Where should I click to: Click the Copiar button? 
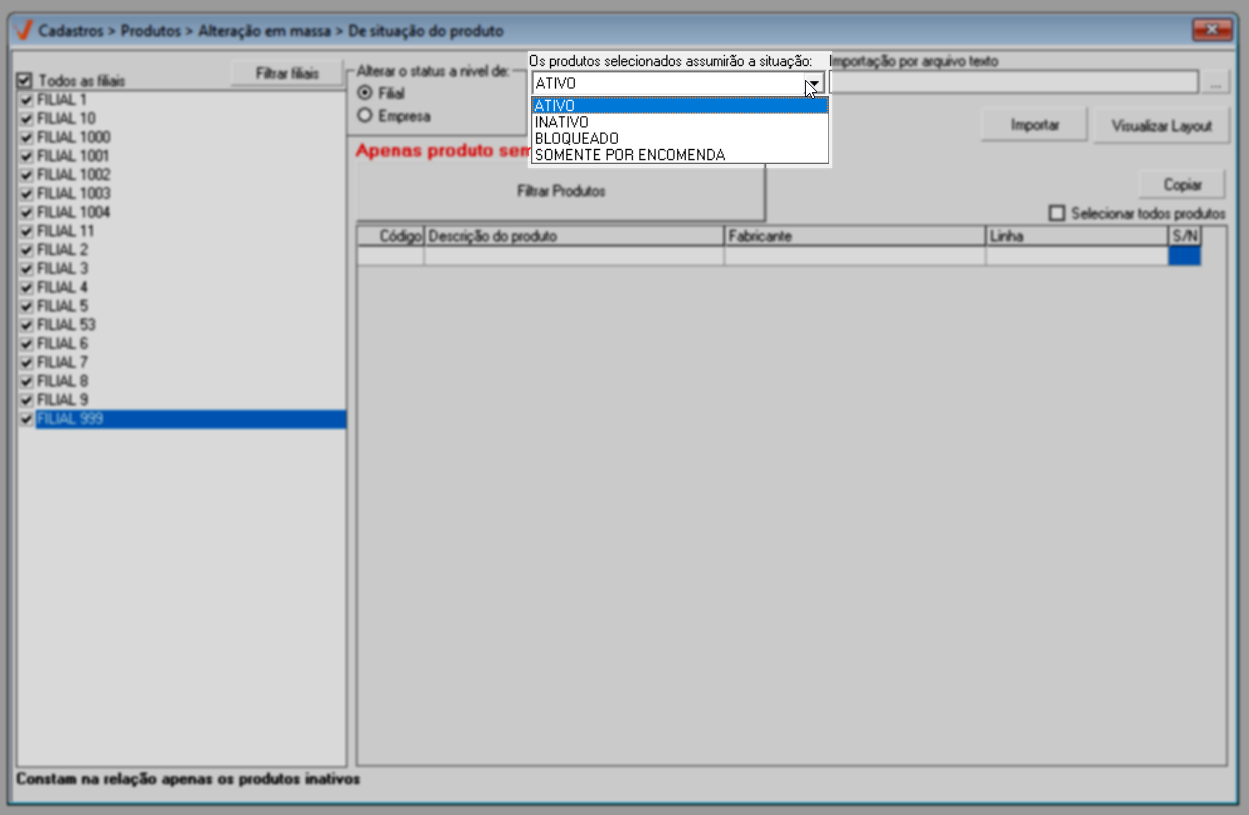pyautogui.click(x=1183, y=185)
